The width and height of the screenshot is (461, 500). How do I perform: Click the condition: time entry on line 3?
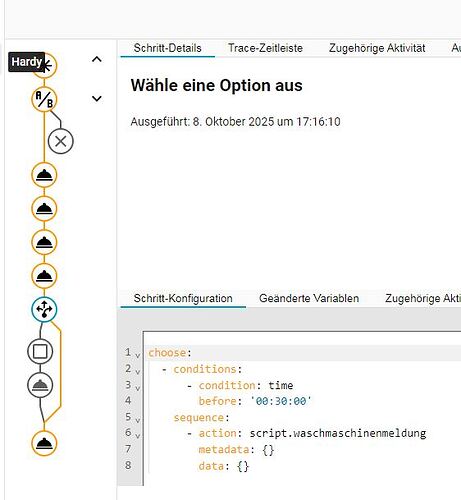click(x=246, y=385)
